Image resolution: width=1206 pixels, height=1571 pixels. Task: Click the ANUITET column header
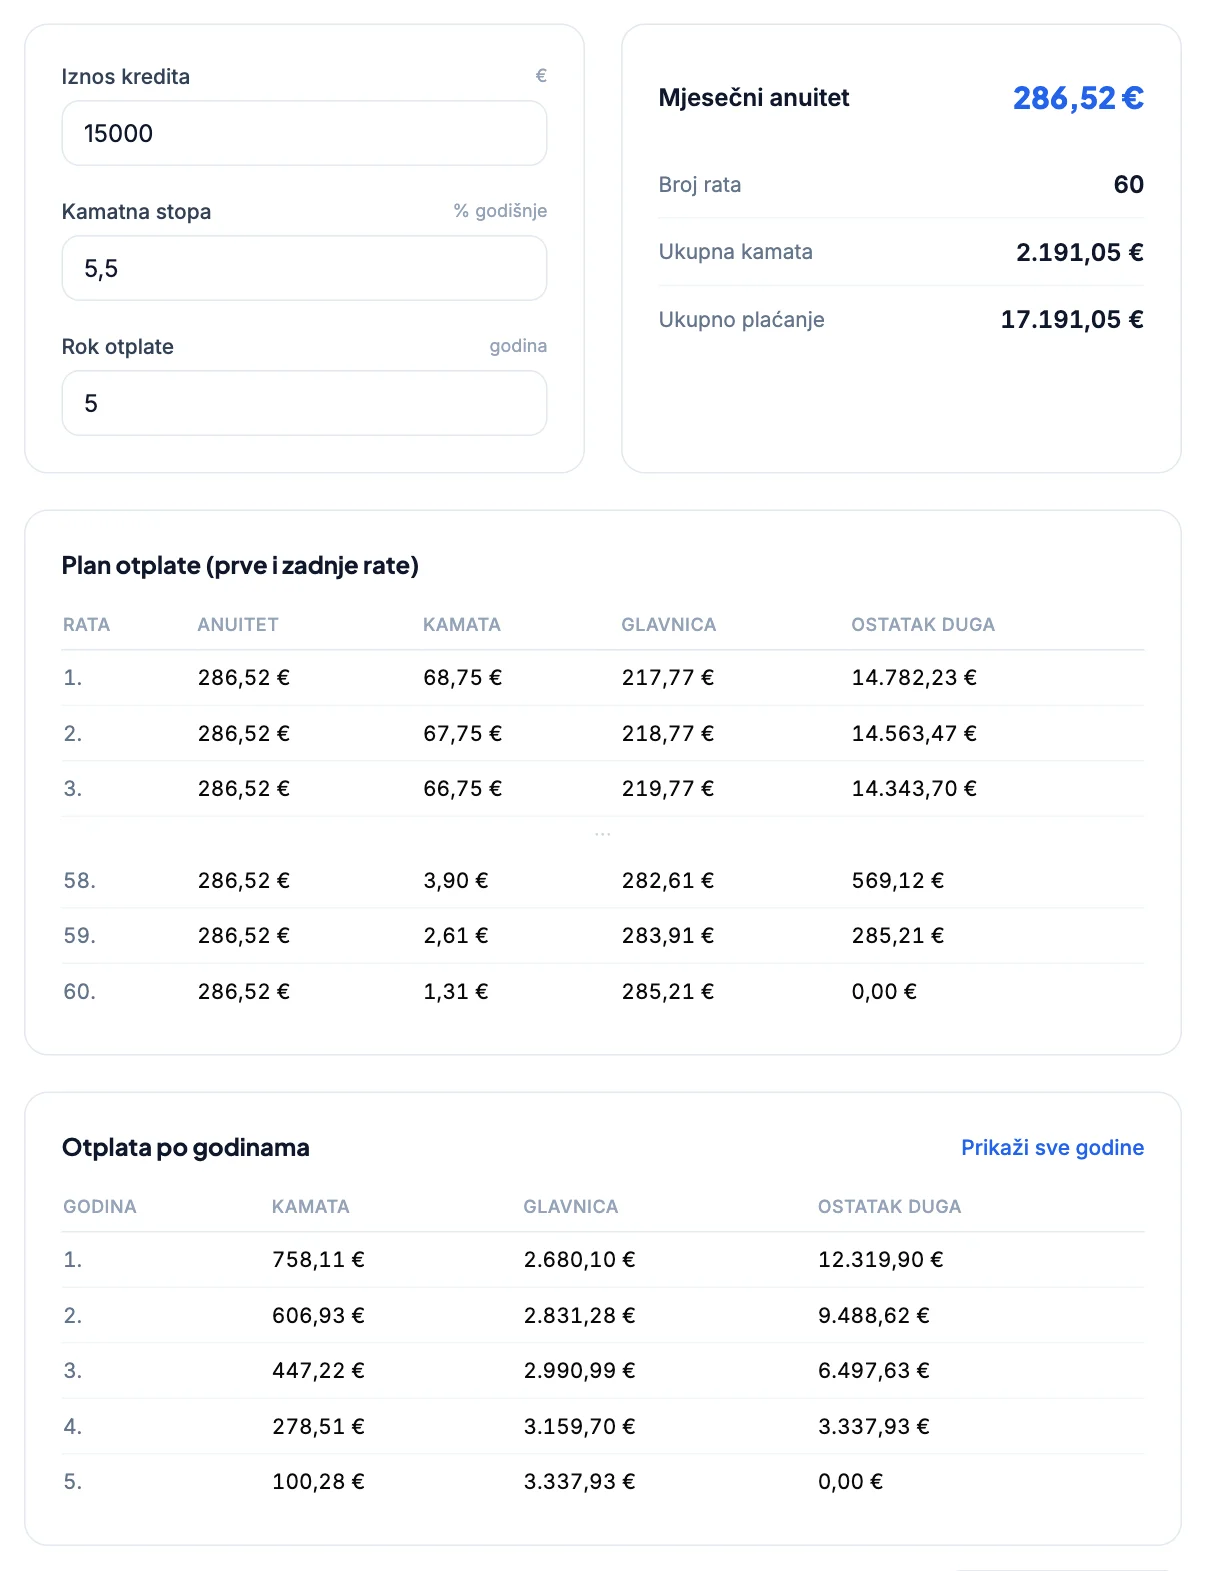(x=238, y=624)
